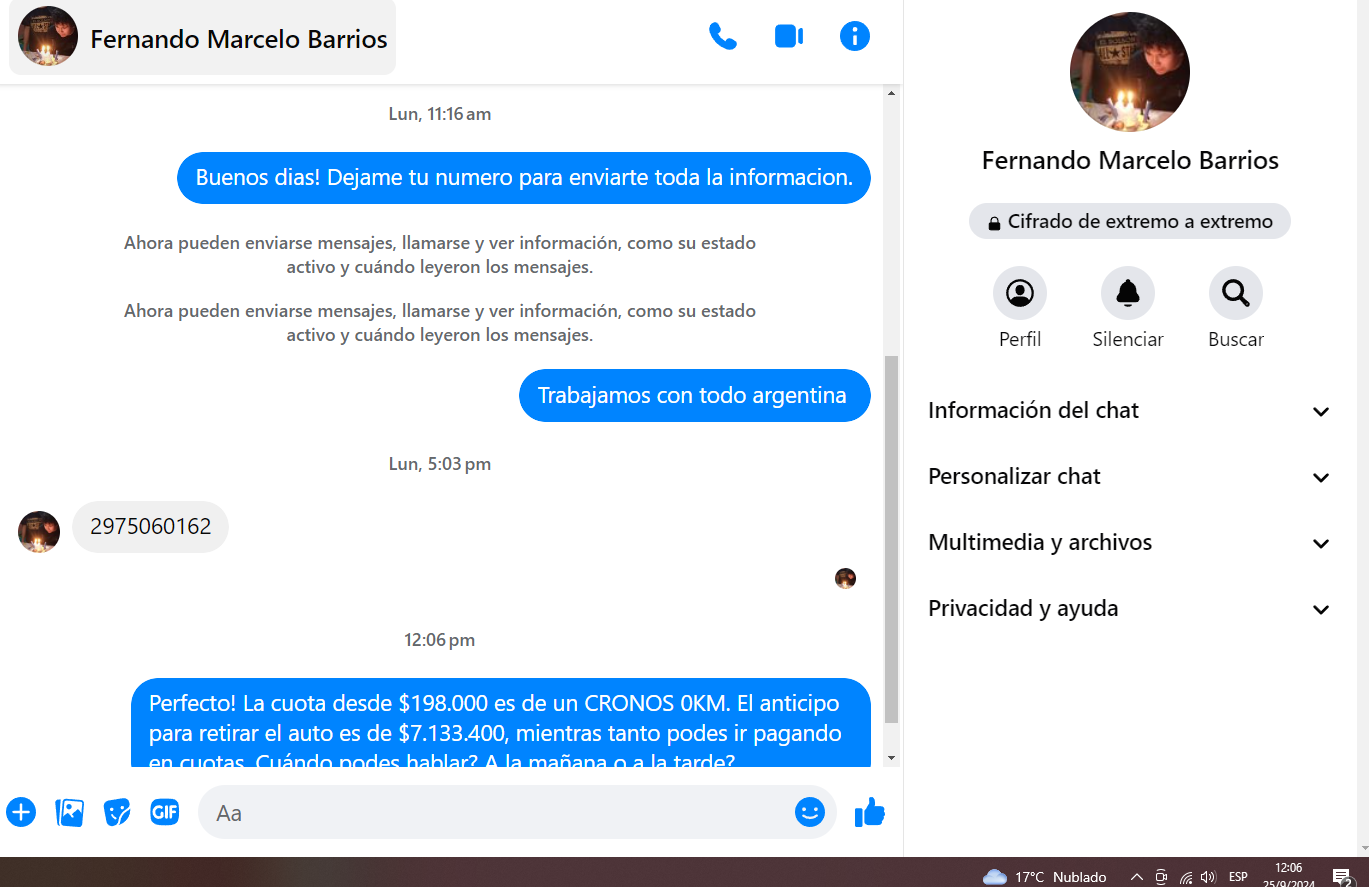Search the conversation using Buscar
The image size is (1369, 887).
(x=1235, y=294)
